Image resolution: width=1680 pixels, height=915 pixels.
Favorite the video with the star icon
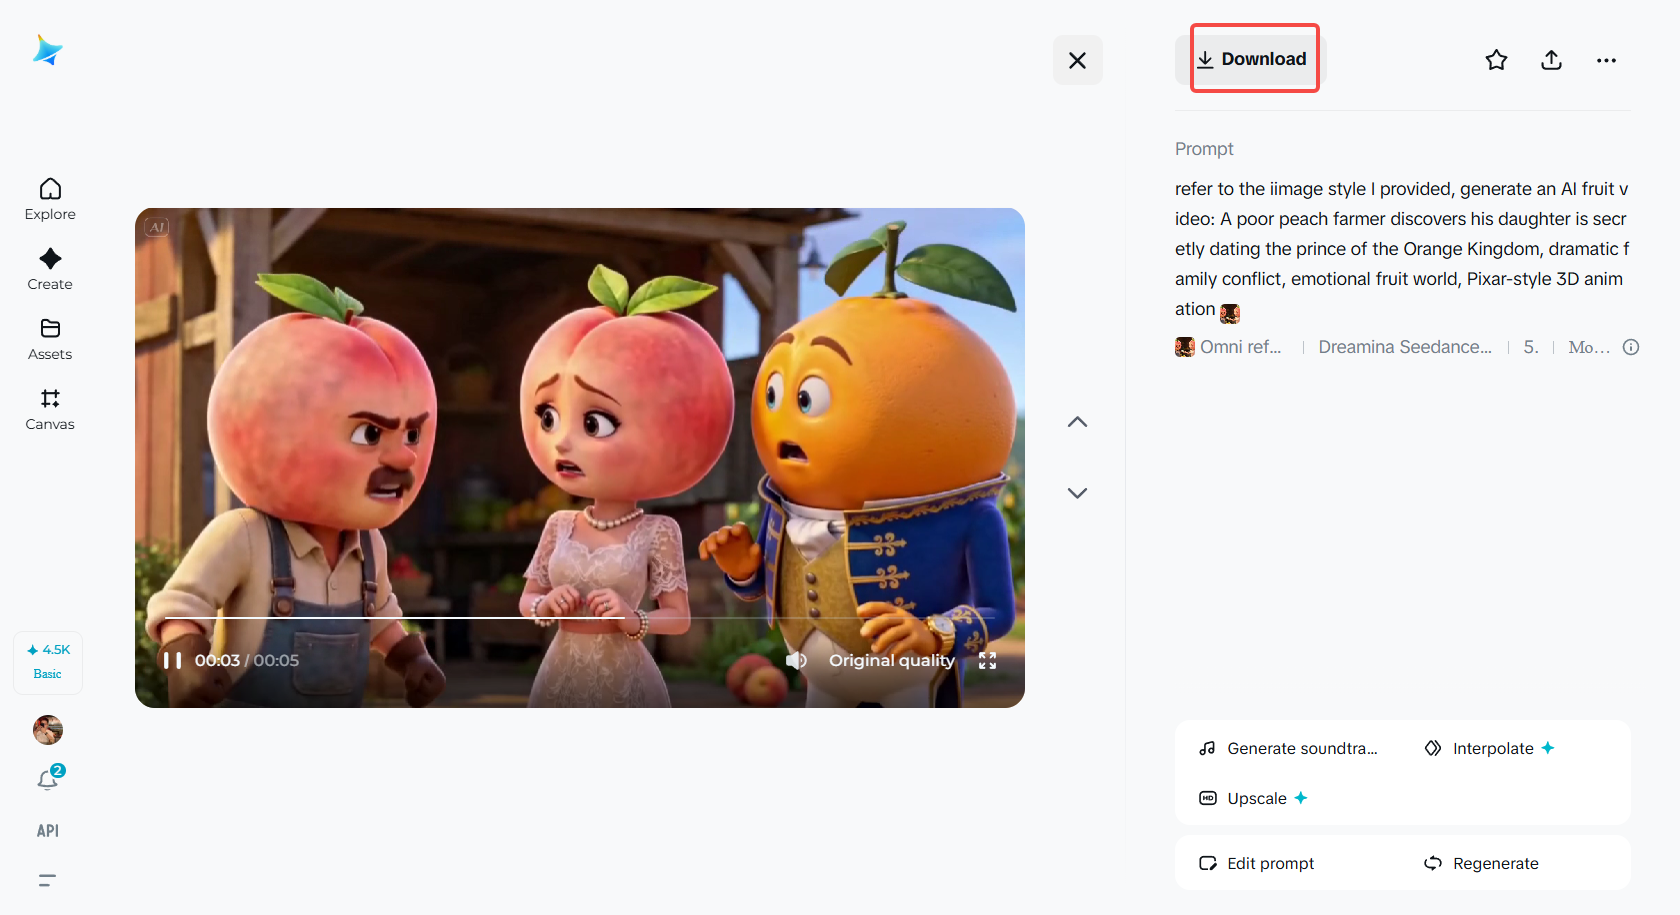(1496, 60)
